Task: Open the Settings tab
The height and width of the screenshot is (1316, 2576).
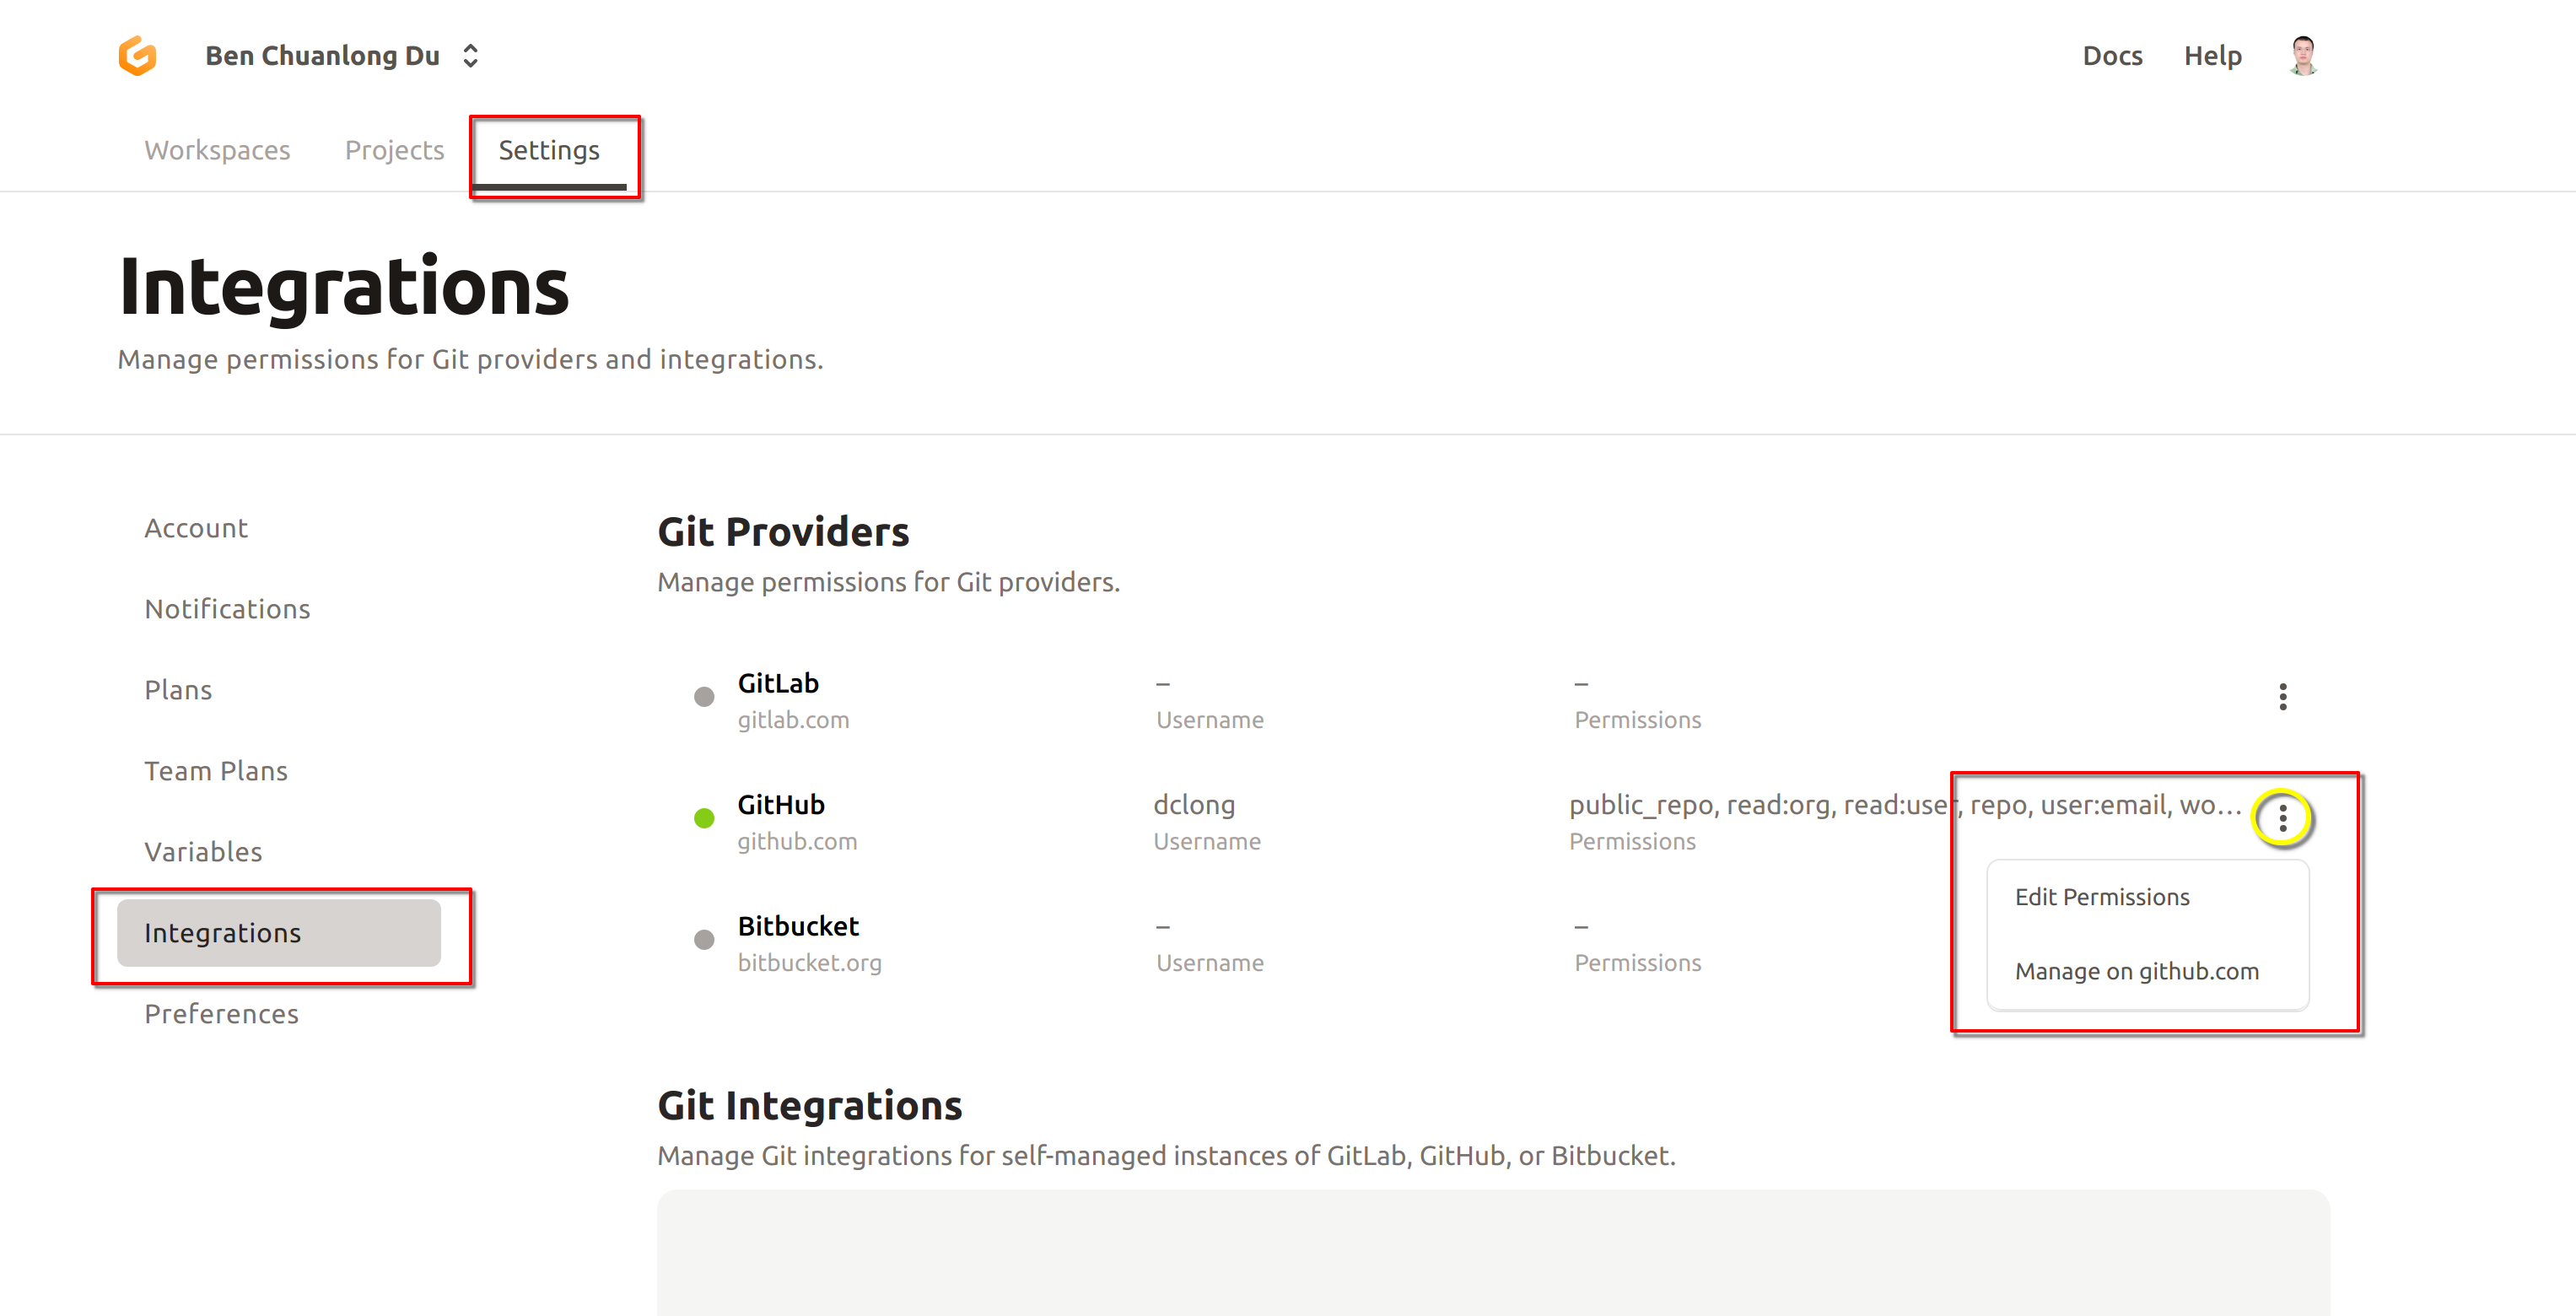Action: 549,150
